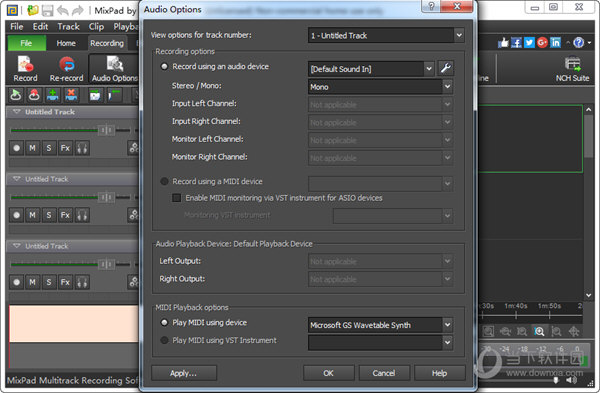Switch to the Home ribbon tab
The image size is (600, 393).
coord(66,43)
